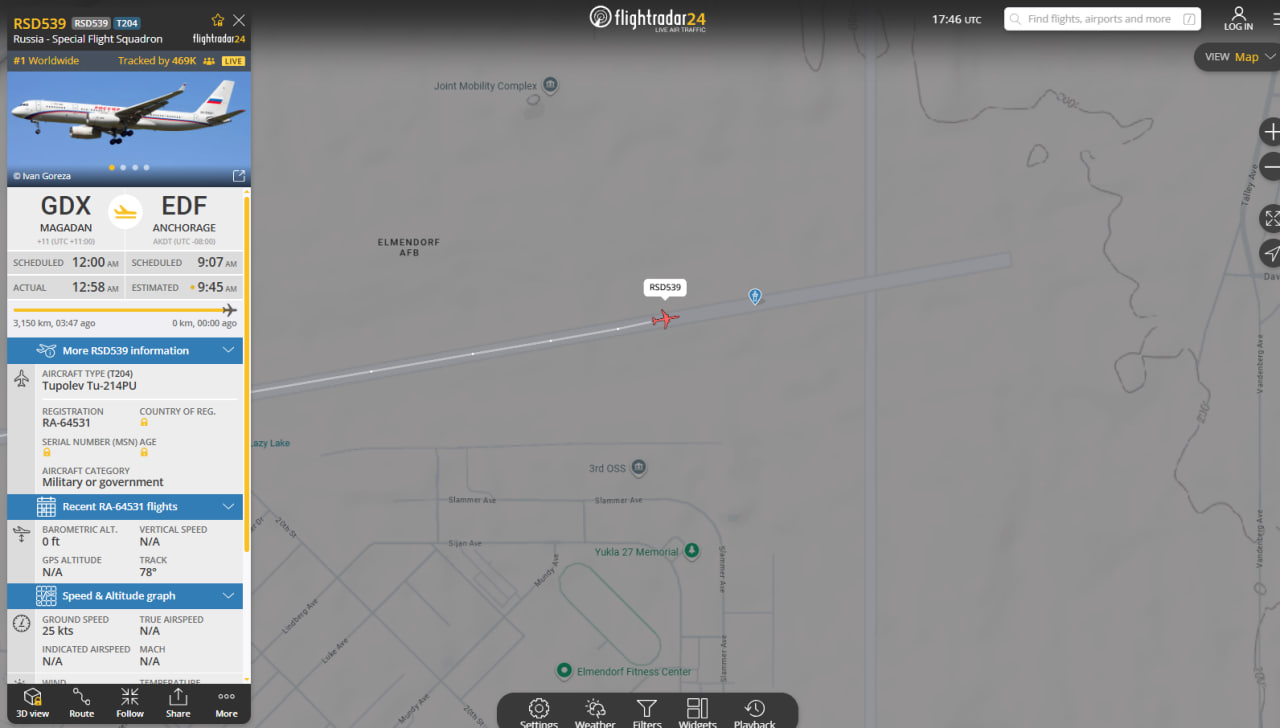The height and width of the screenshot is (728, 1280).
Task: Follow the RSD539 aircraft
Action: pos(130,702)
